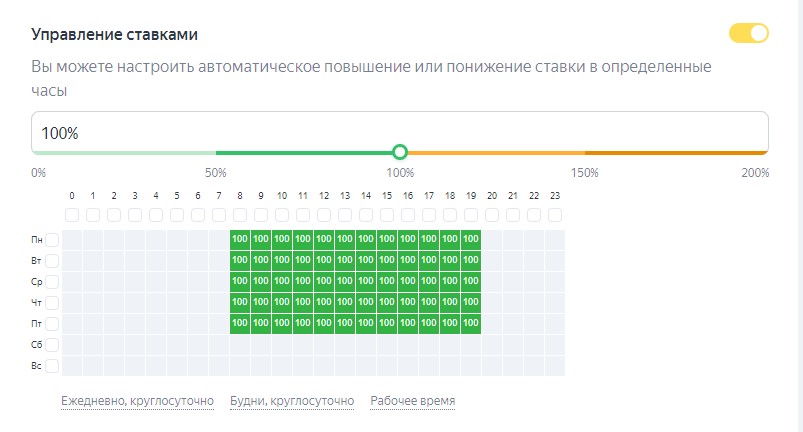The image size is (803, 432).
Task: Check the Sunday (Вс) row checkbox
Action: click(x=52, y=365)
